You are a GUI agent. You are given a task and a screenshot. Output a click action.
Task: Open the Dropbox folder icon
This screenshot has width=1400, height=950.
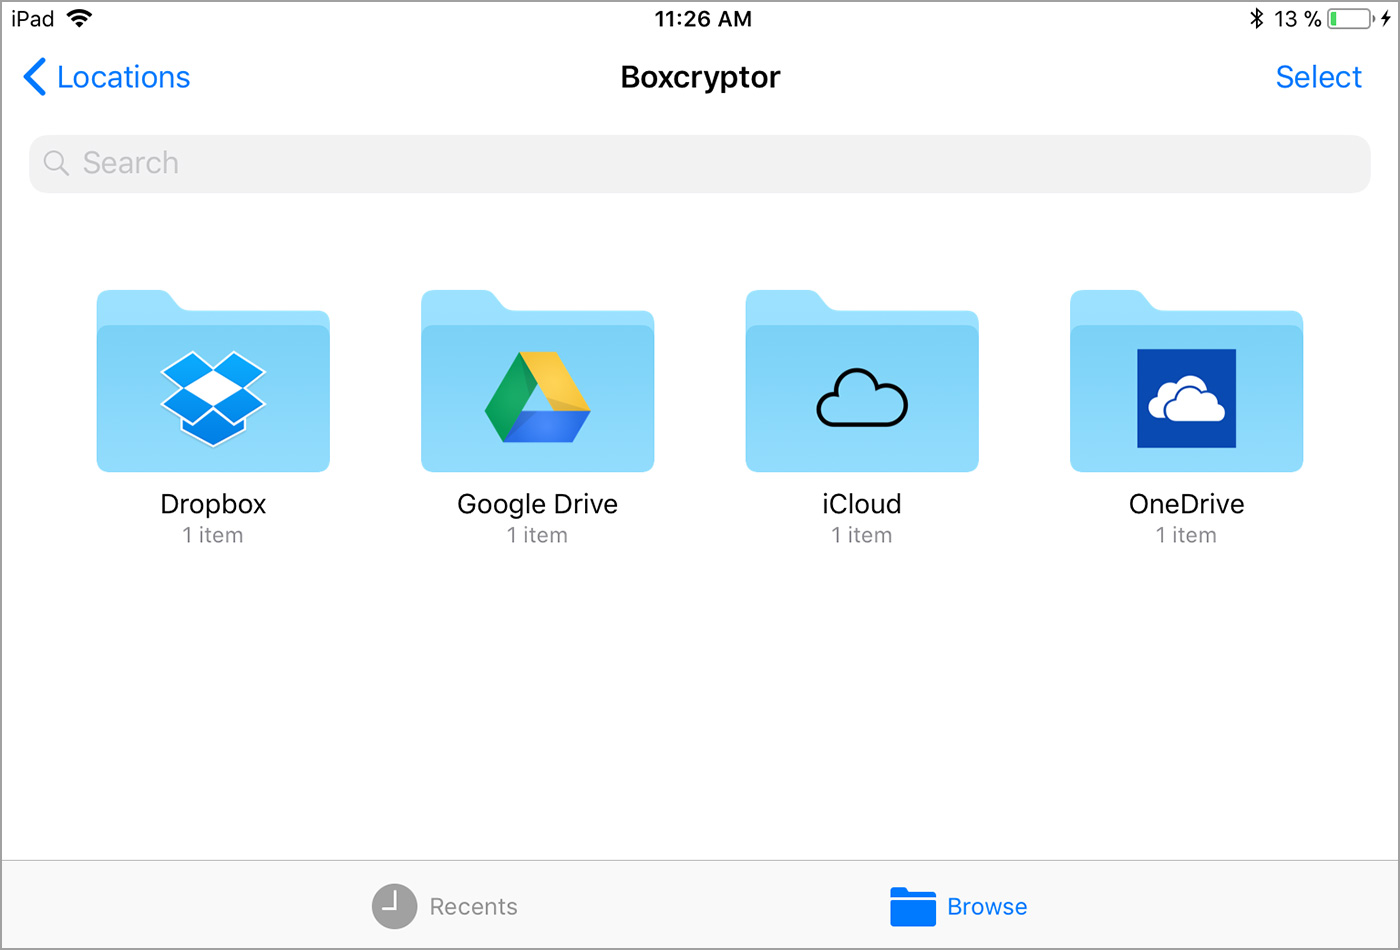(213, 381)
